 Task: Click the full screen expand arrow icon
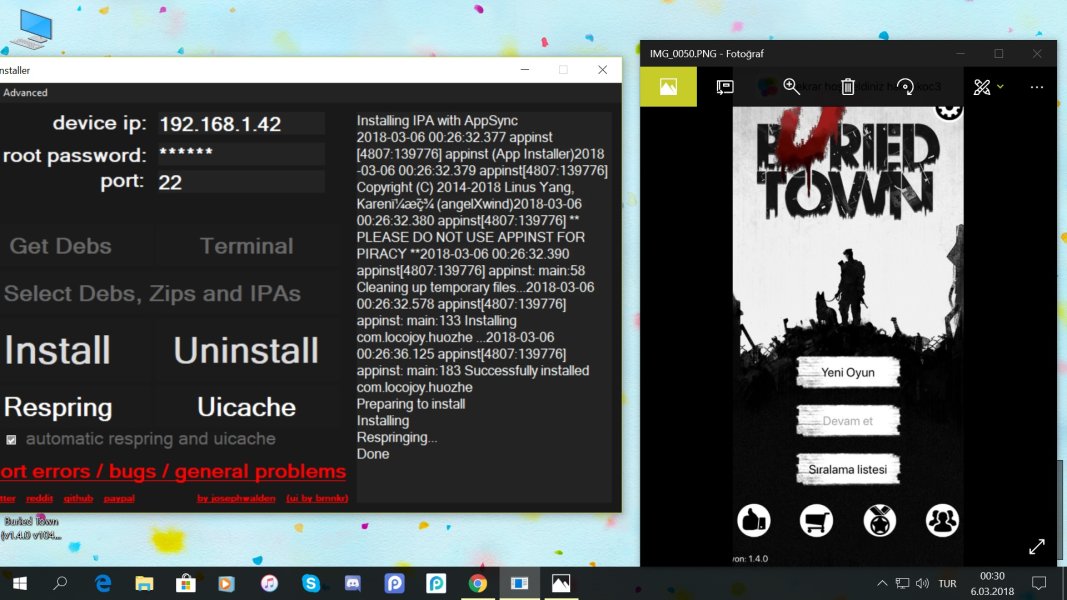tap(1037, 546)
